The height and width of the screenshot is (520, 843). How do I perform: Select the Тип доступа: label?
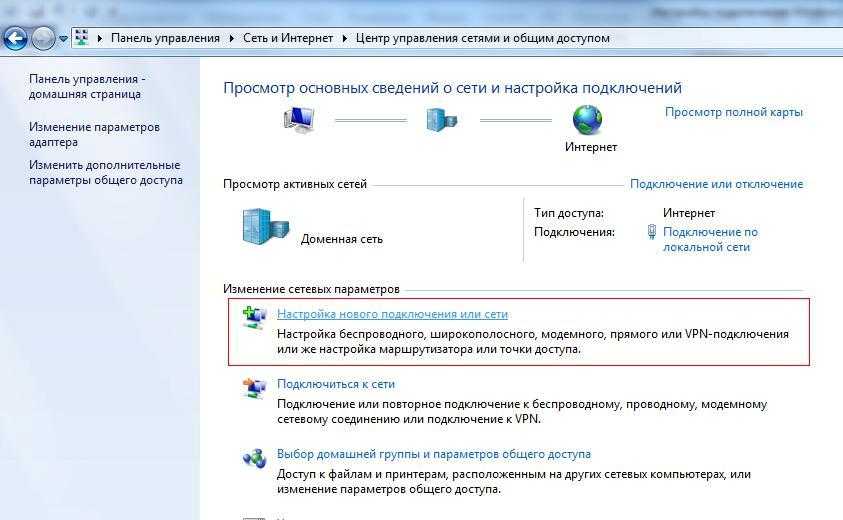pos(569,213)
